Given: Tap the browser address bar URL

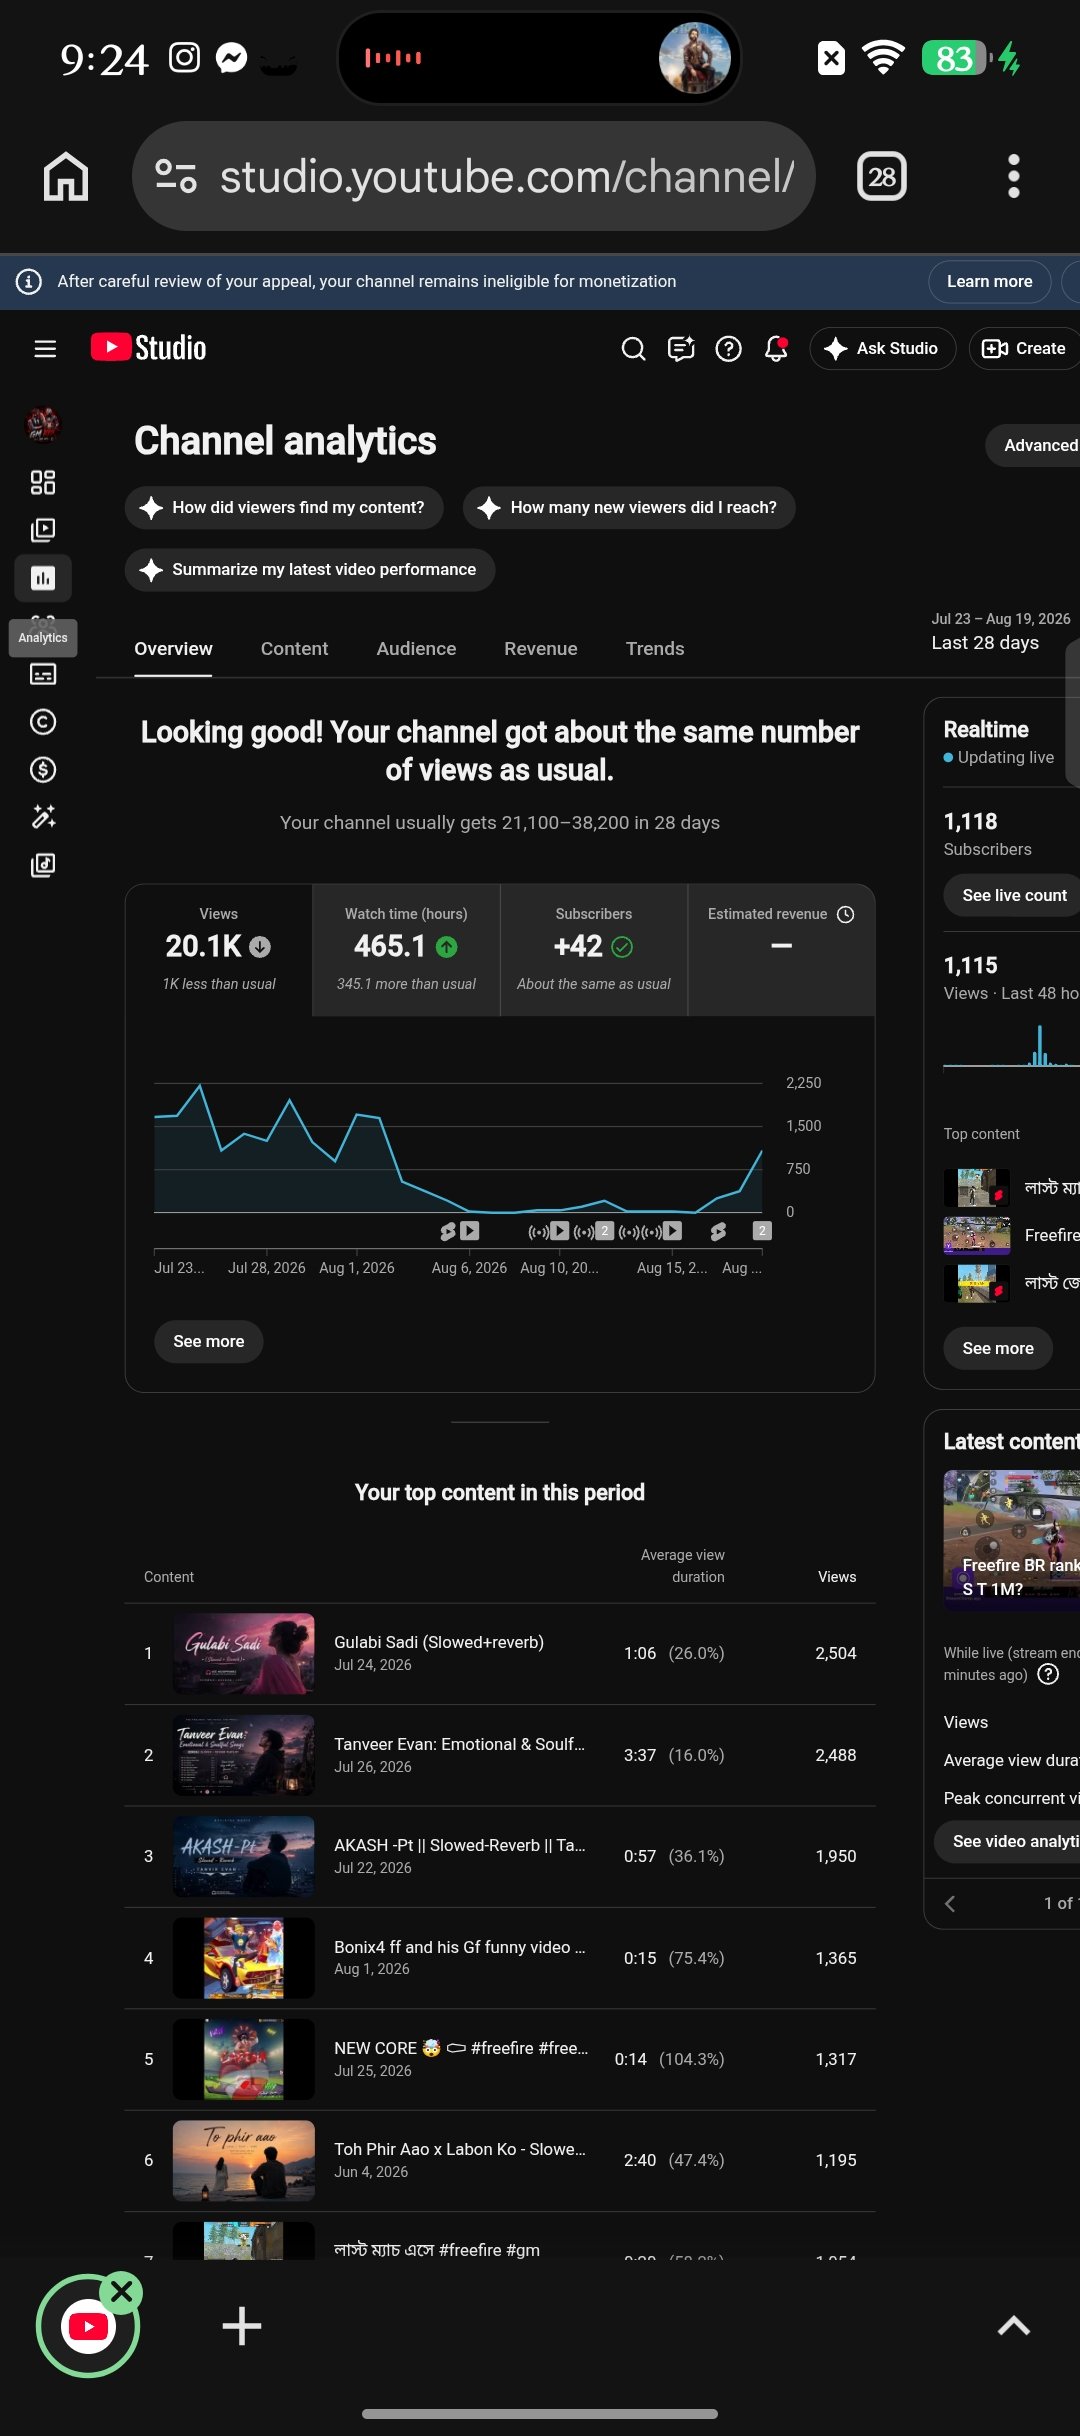Looking at the screenshot, I should (x=507, y=176).
